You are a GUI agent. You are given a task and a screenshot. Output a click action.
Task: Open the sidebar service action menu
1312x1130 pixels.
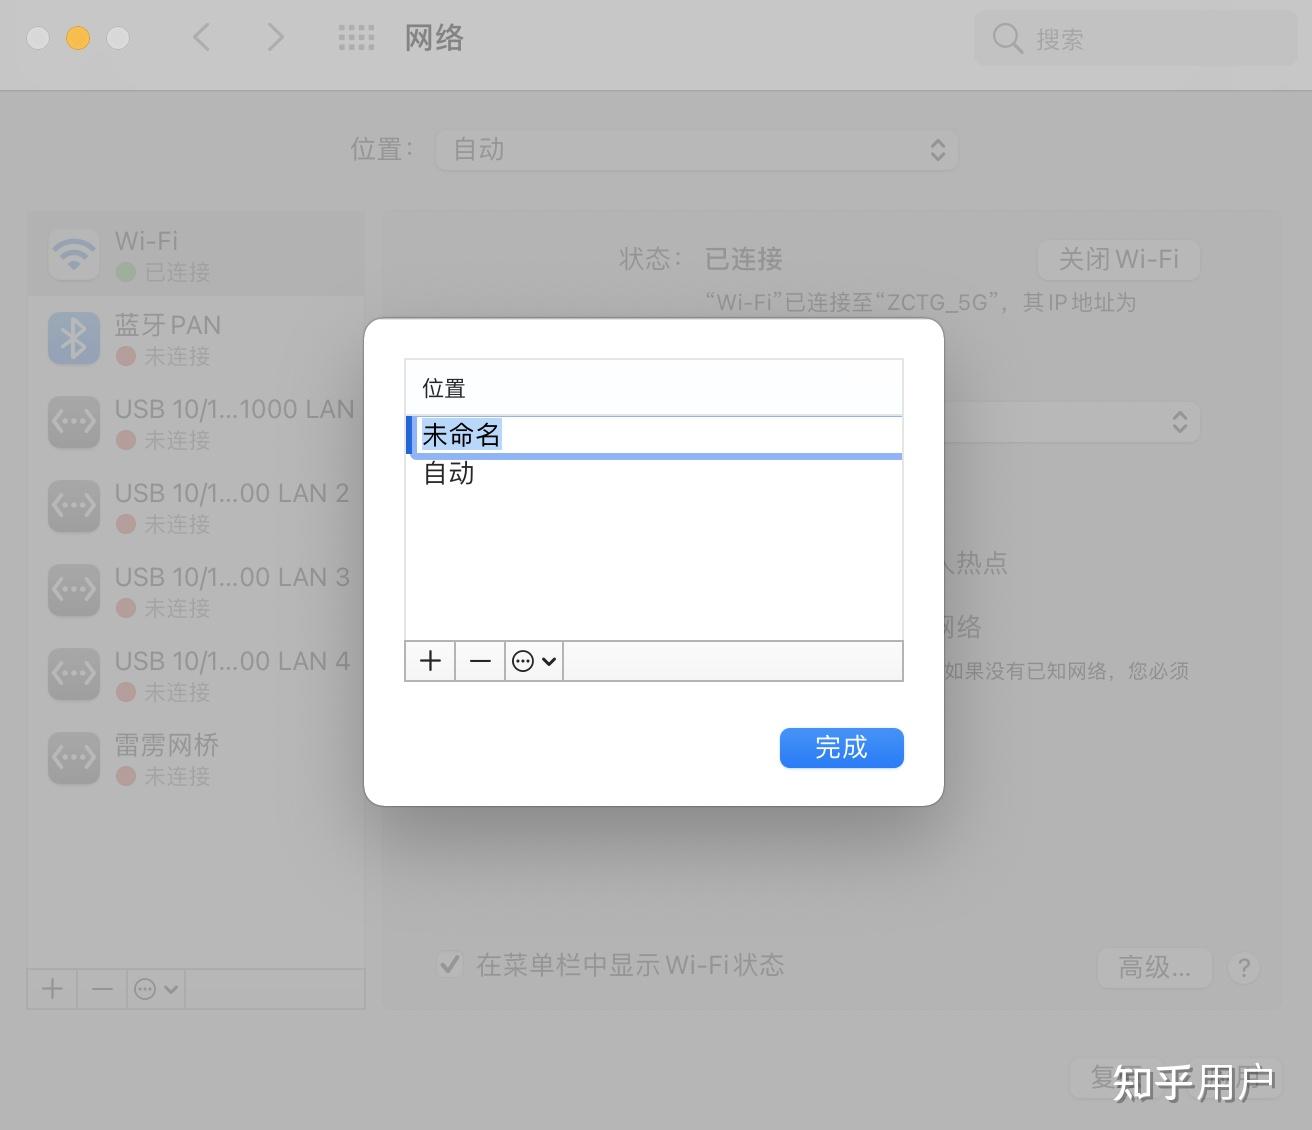tap(156, 989)
